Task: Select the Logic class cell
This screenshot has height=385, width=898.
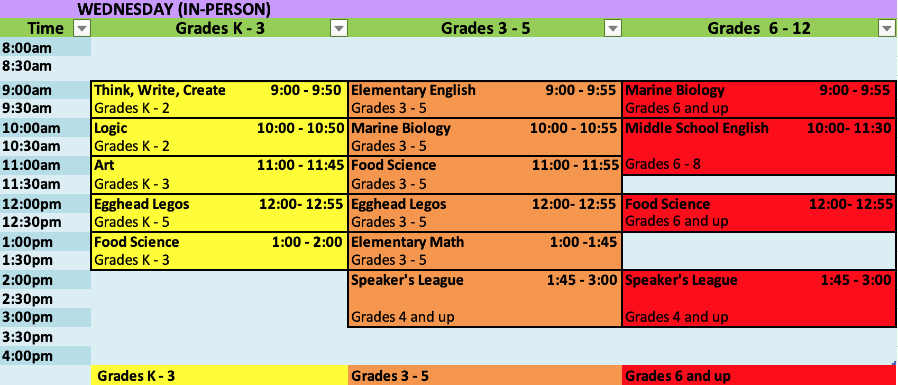Action: pyautogui.click(x=219, y=137)
